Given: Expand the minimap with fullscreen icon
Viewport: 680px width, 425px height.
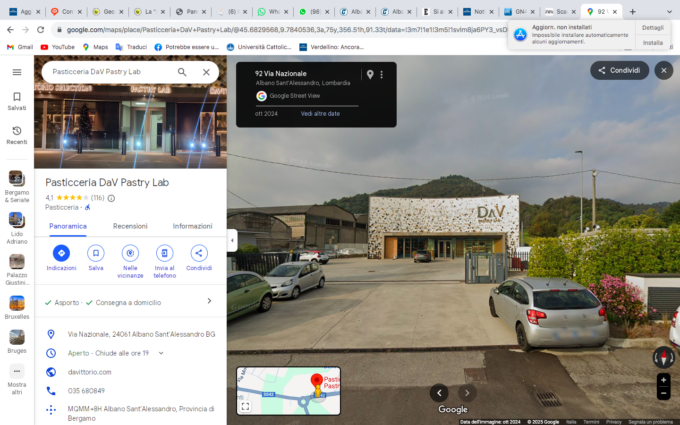Looking at the screenshot, I should (x=246, y=405).
